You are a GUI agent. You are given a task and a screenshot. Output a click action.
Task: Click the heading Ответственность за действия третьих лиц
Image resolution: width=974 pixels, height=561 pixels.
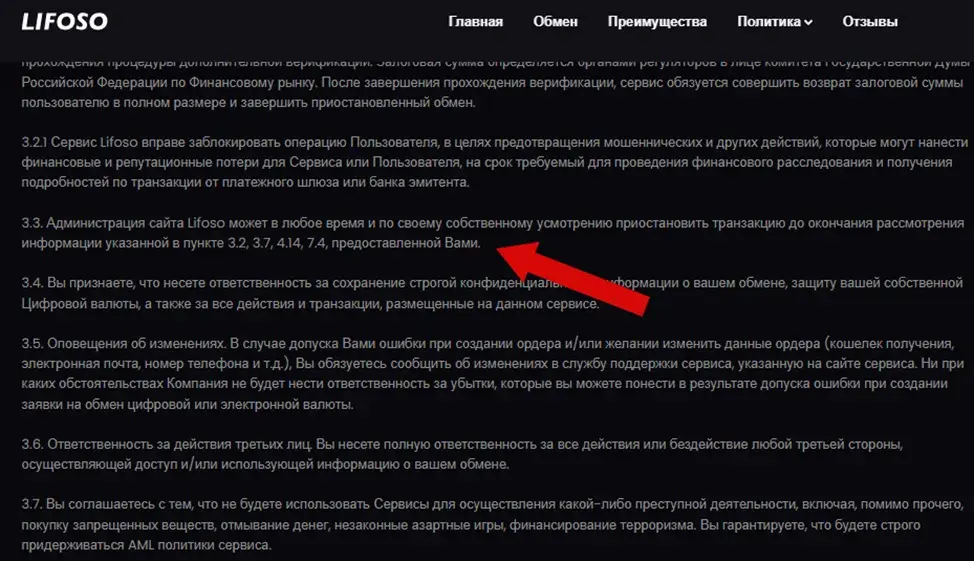(x=180, y=444)
